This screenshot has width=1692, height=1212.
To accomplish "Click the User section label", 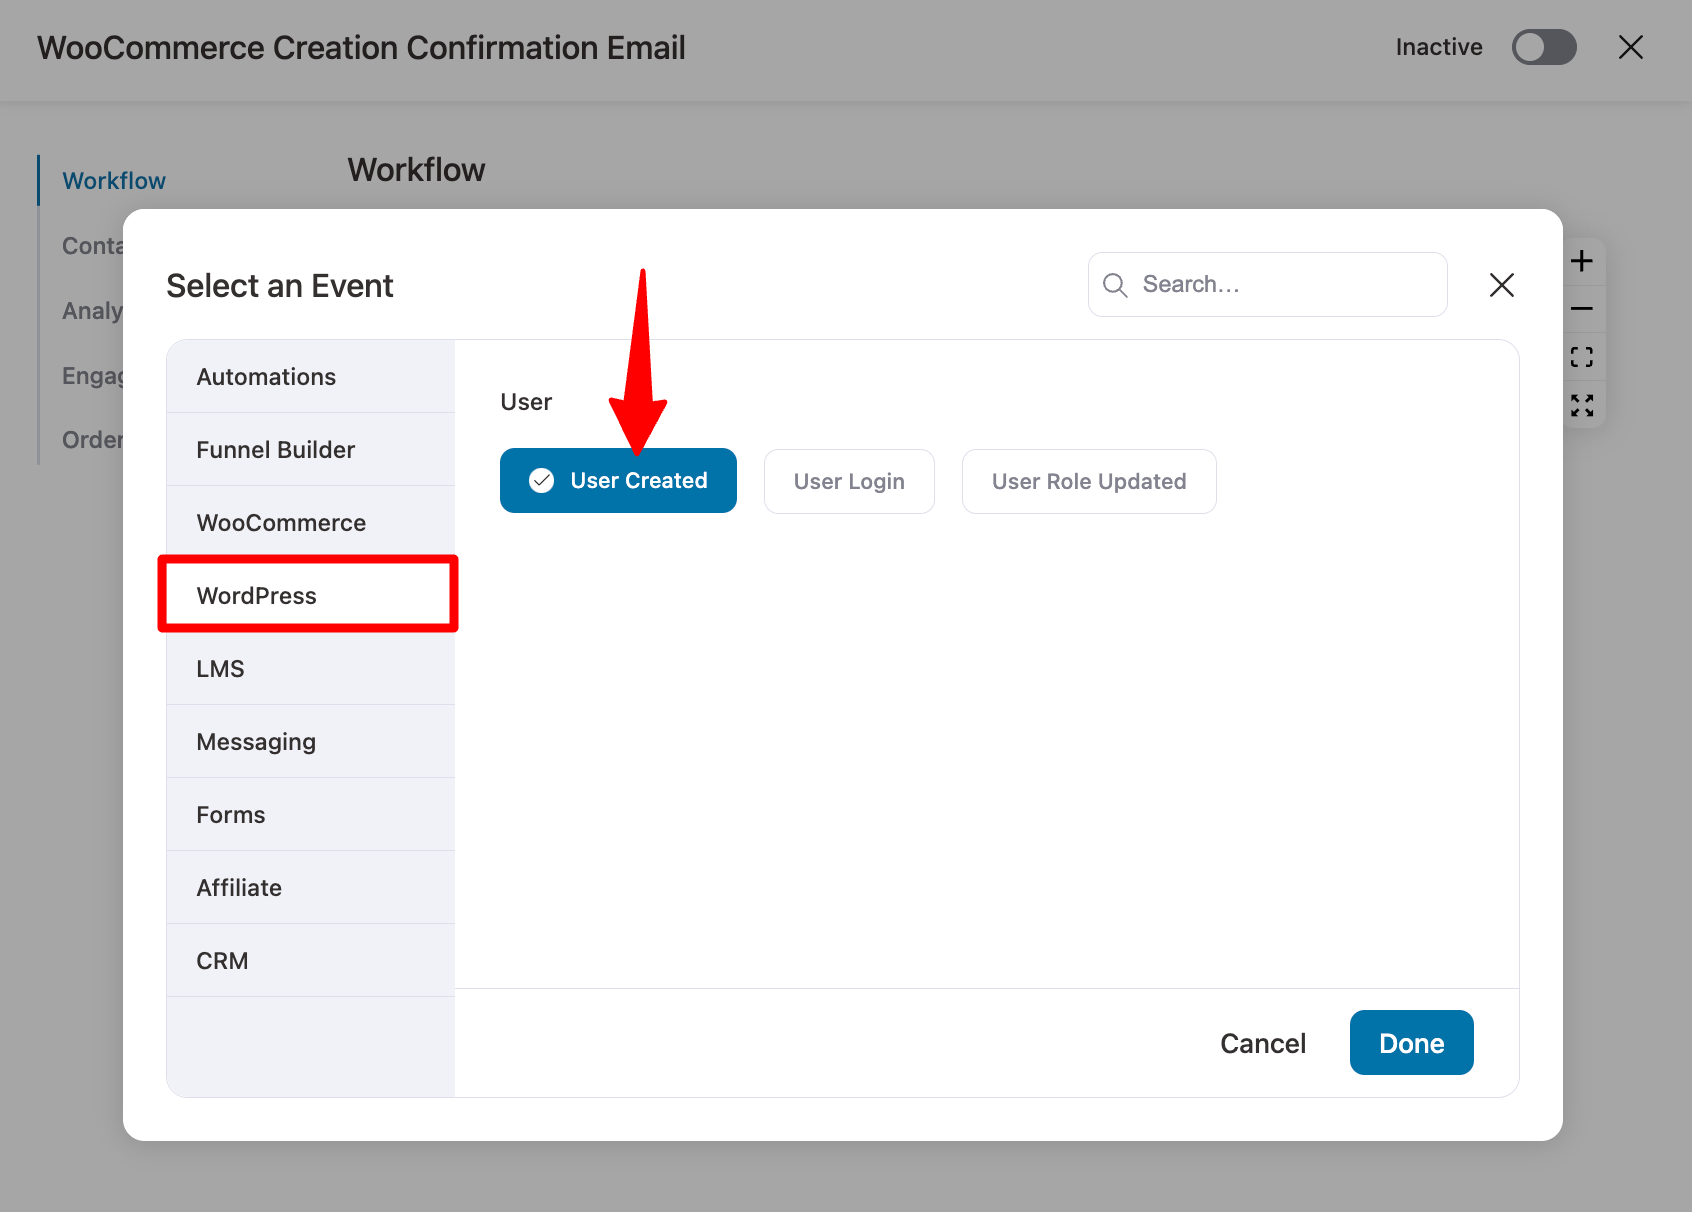I will 526,402.
